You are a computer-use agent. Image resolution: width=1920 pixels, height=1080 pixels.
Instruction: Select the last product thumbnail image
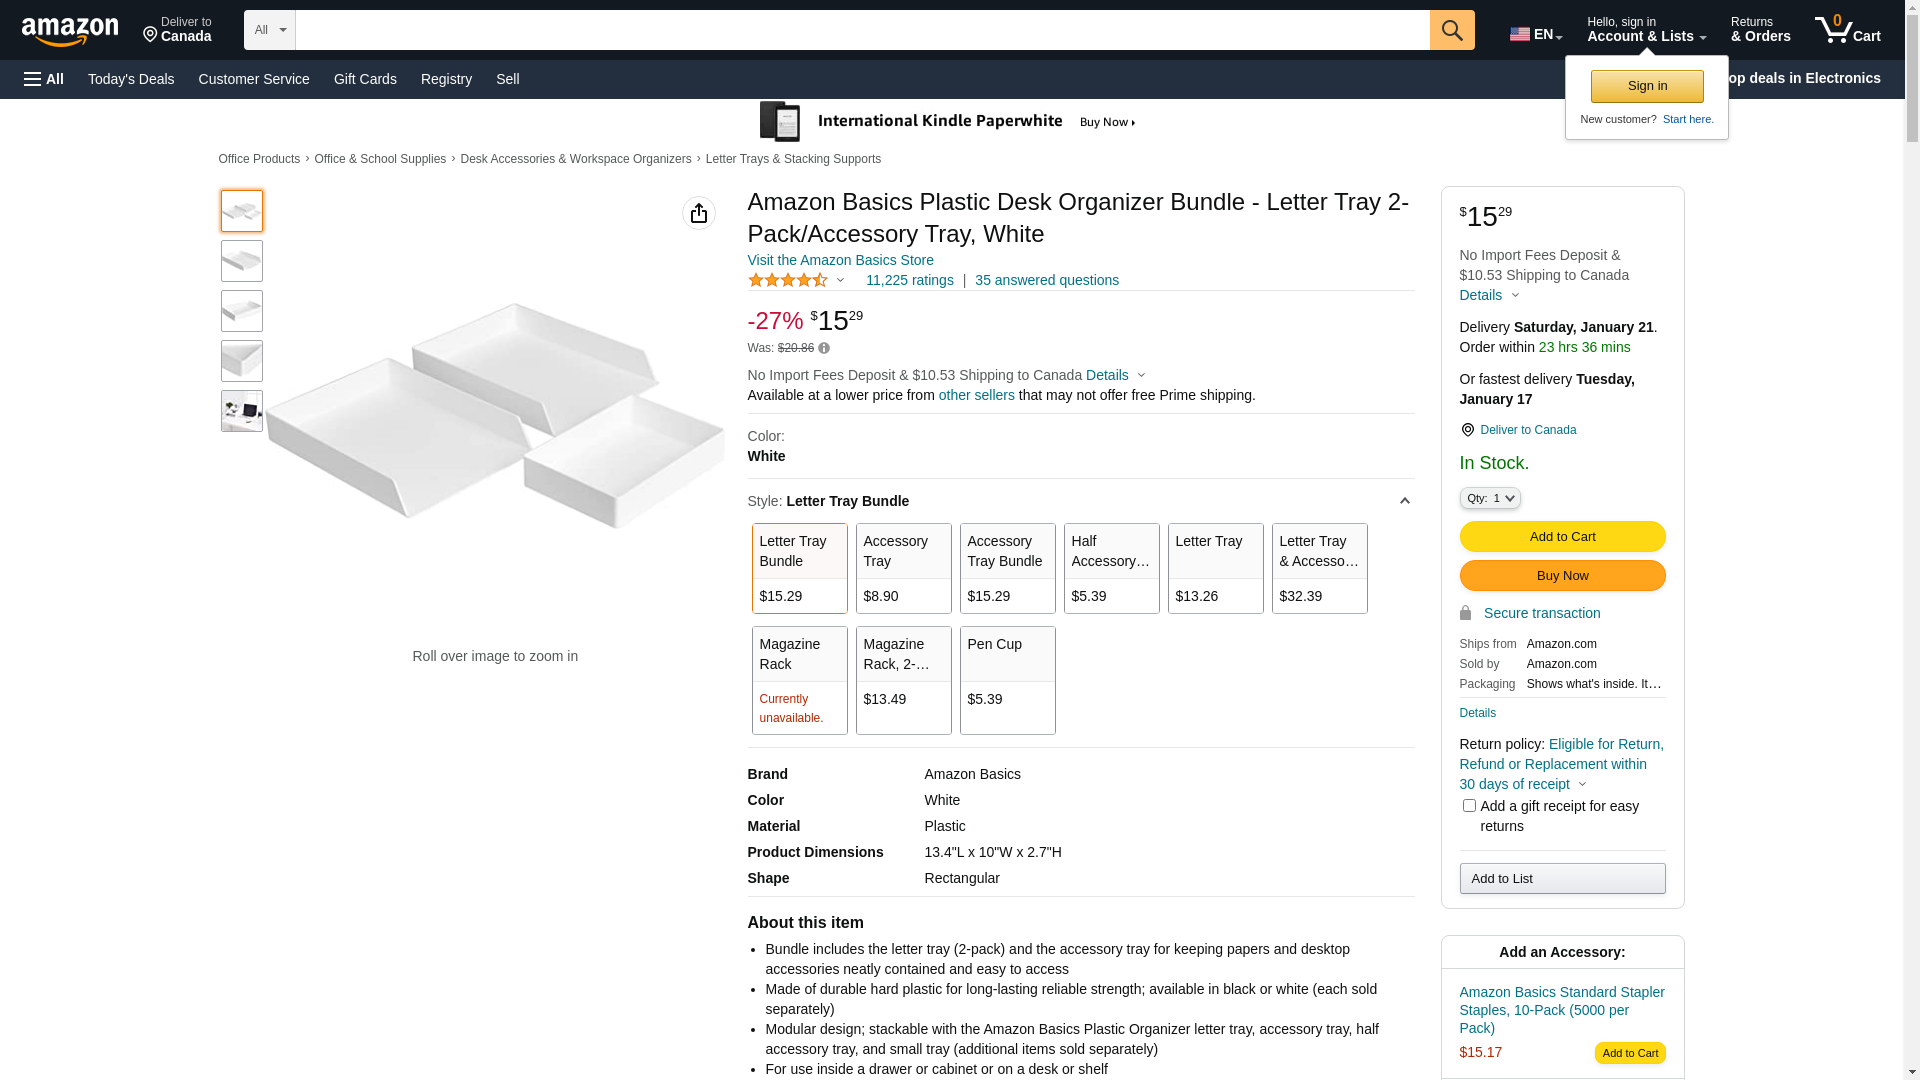[242, 411]
